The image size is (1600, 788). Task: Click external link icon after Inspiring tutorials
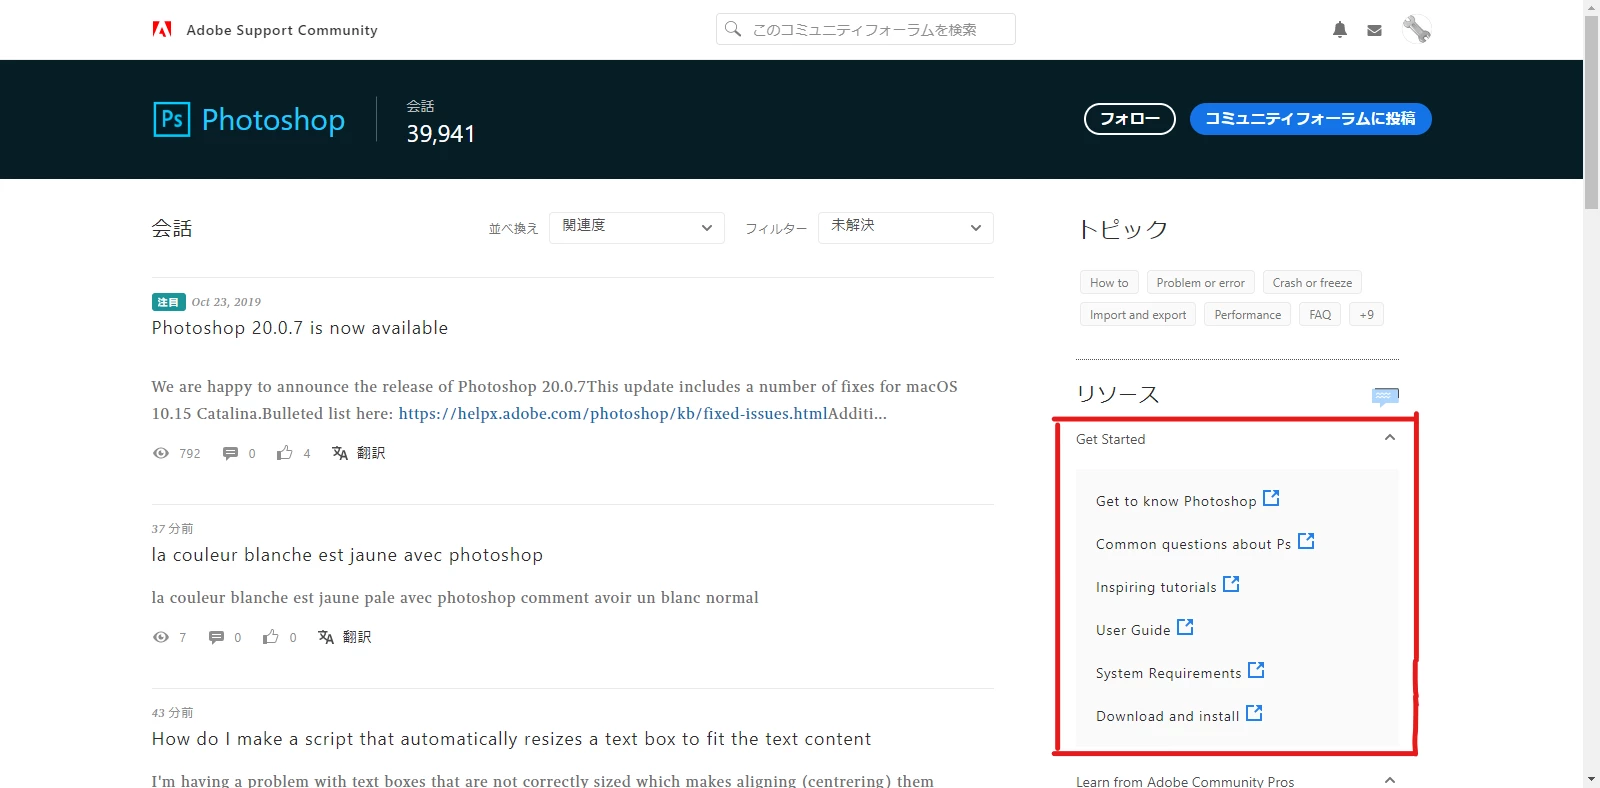(x=1231, y=584)
